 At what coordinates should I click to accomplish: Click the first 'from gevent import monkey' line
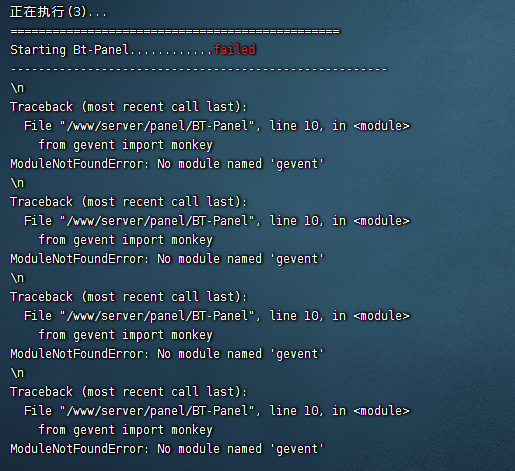coord(126,145)
